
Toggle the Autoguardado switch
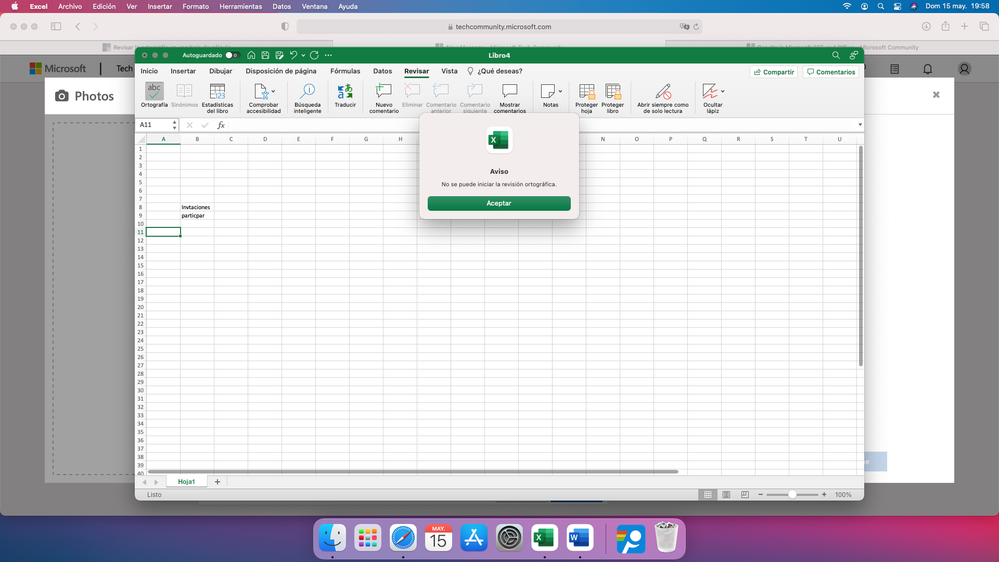[232, 55]
